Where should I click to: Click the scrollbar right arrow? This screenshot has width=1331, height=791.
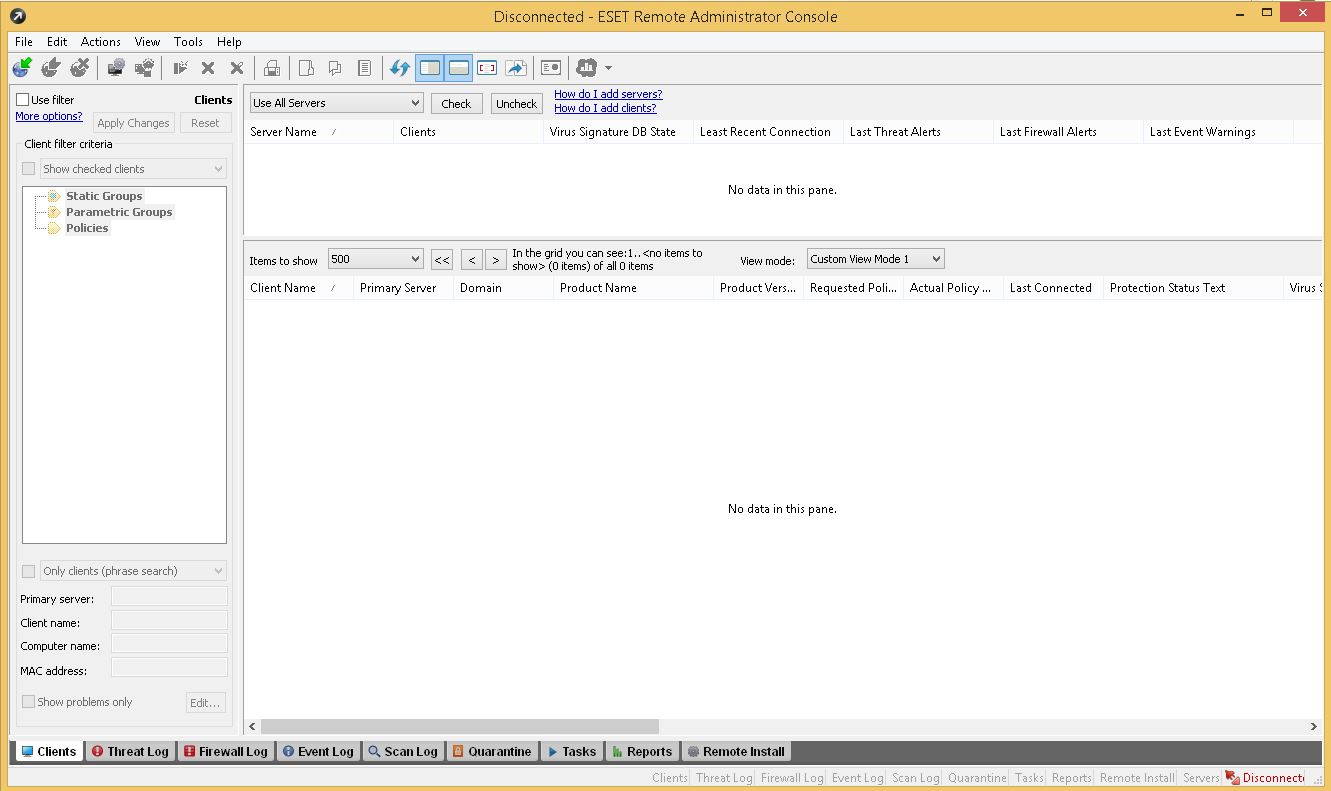[x=1314, y=726]
